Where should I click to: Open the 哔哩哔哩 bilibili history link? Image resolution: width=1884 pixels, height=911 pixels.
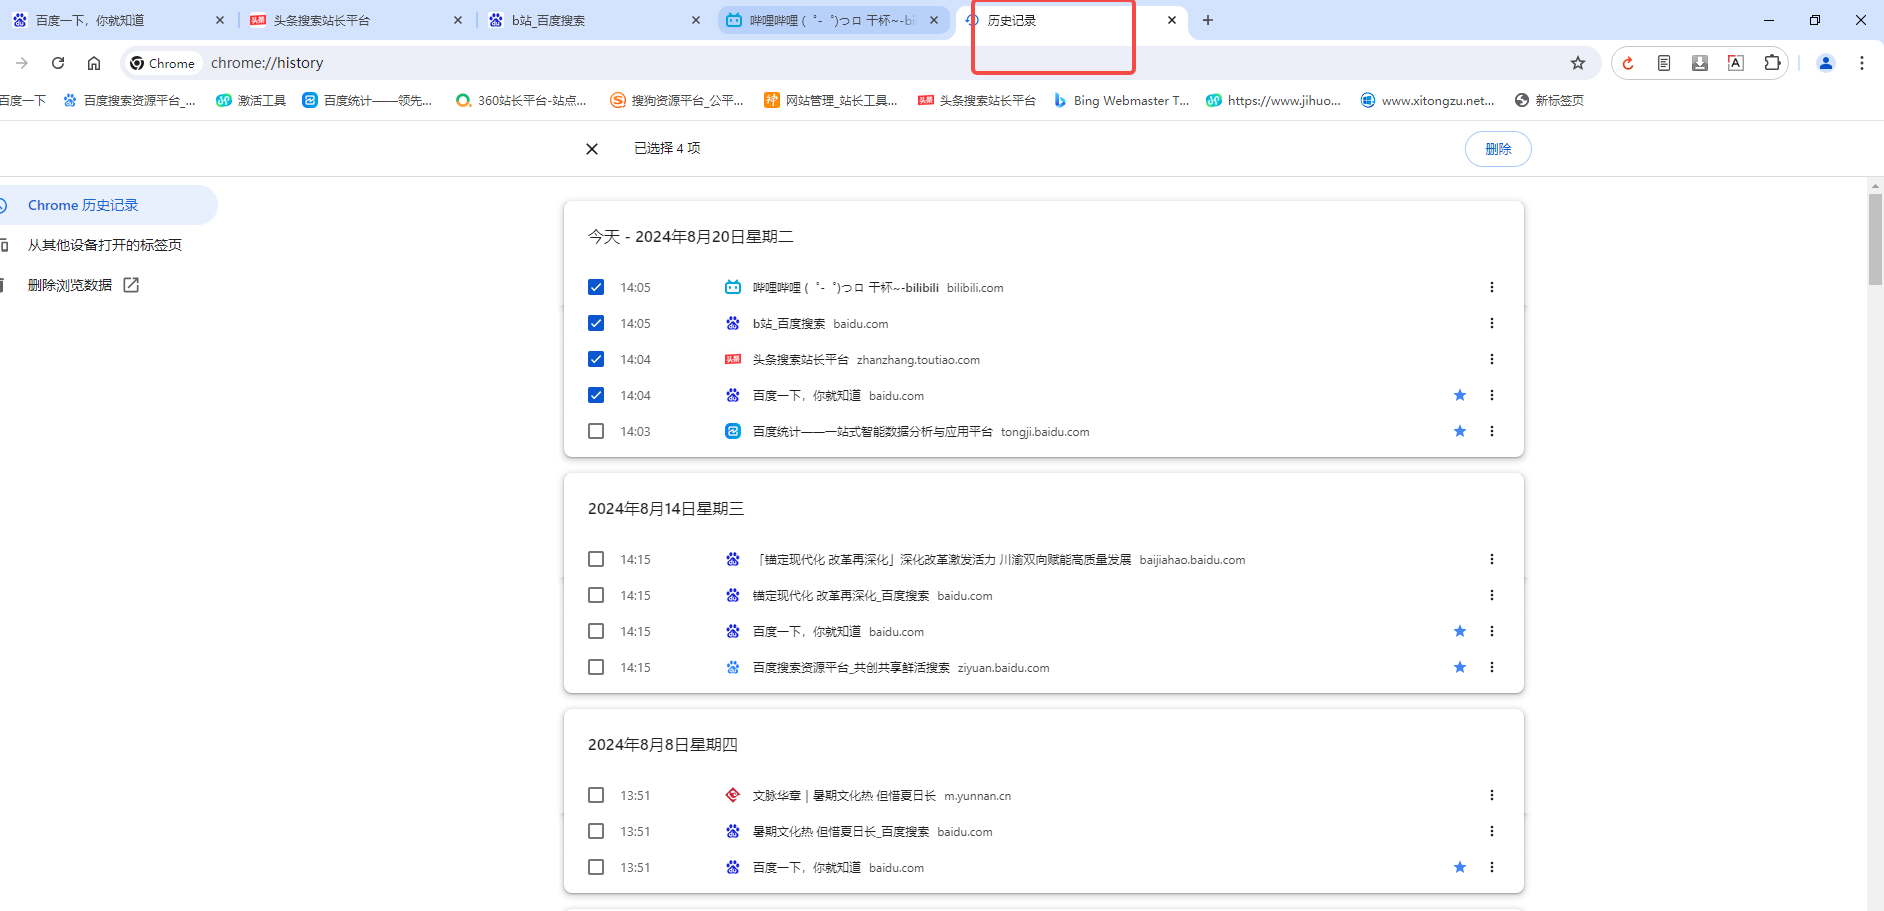[845, 287]
